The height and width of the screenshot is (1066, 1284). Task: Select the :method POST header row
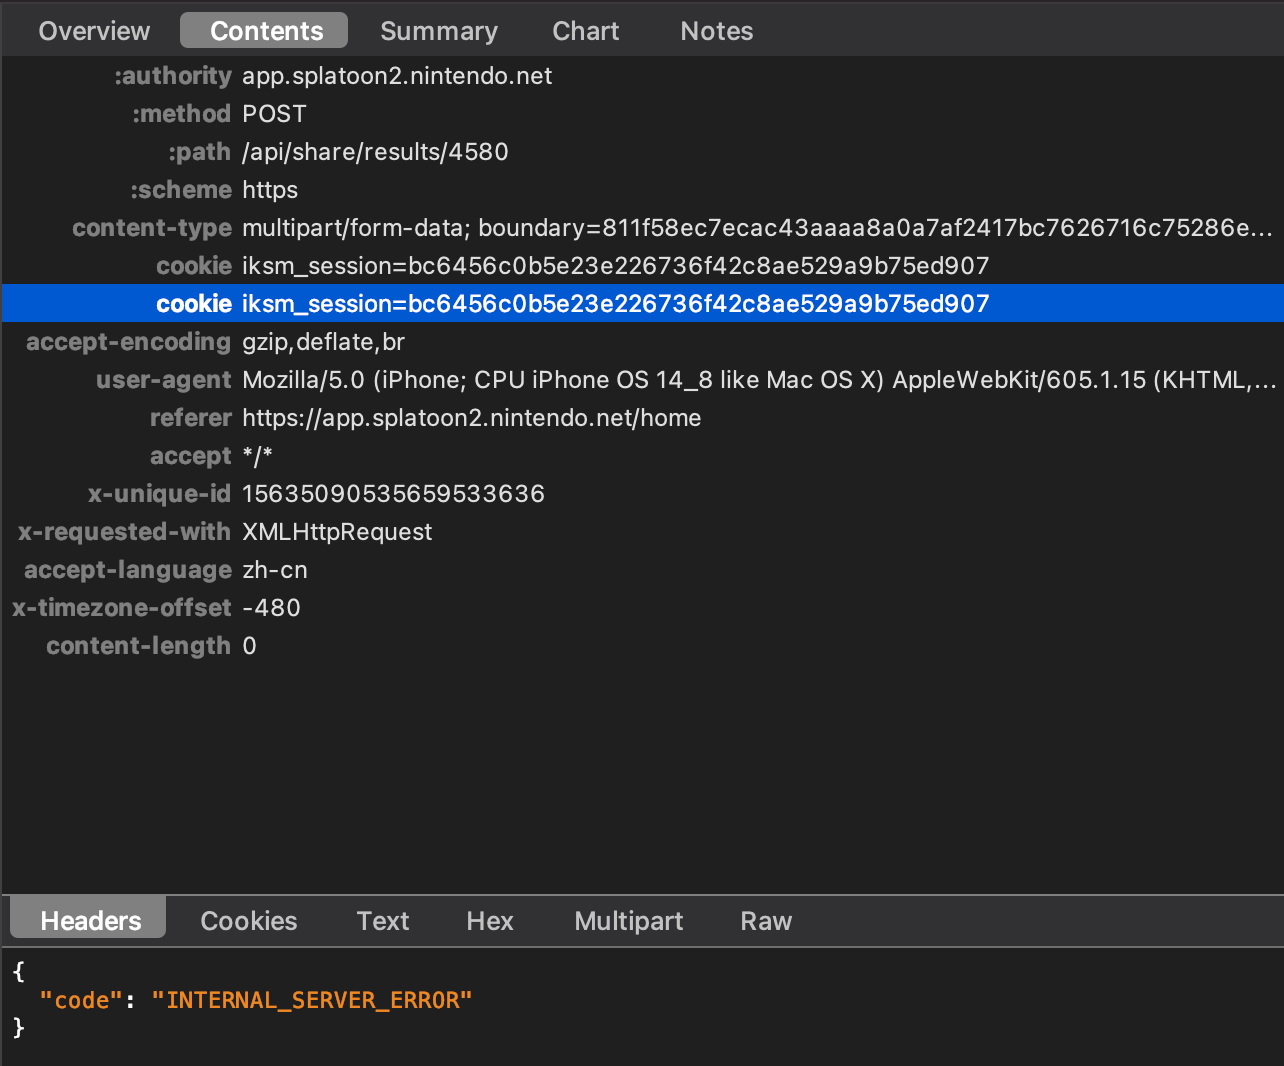[x=274, y=114]
